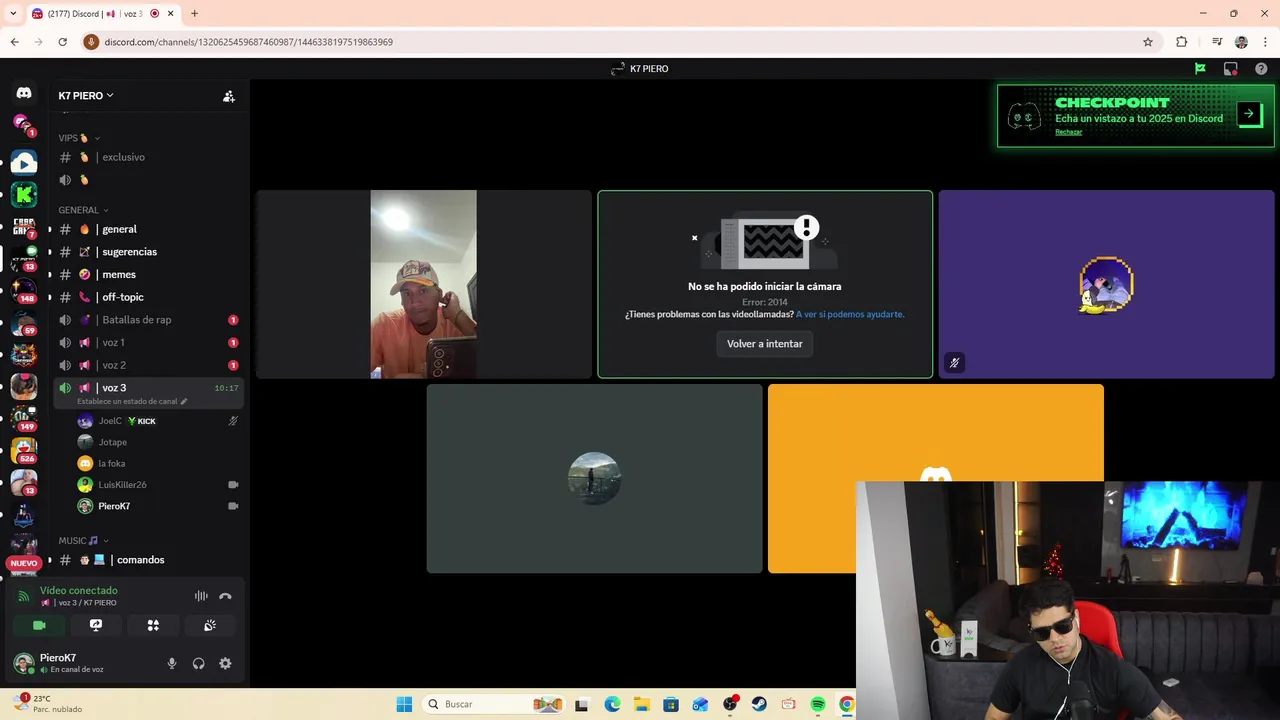Open K7 PIERO server dropdown menu
Image resolution: width=1280 pixels, height=720 pixels.
point(86,96)
